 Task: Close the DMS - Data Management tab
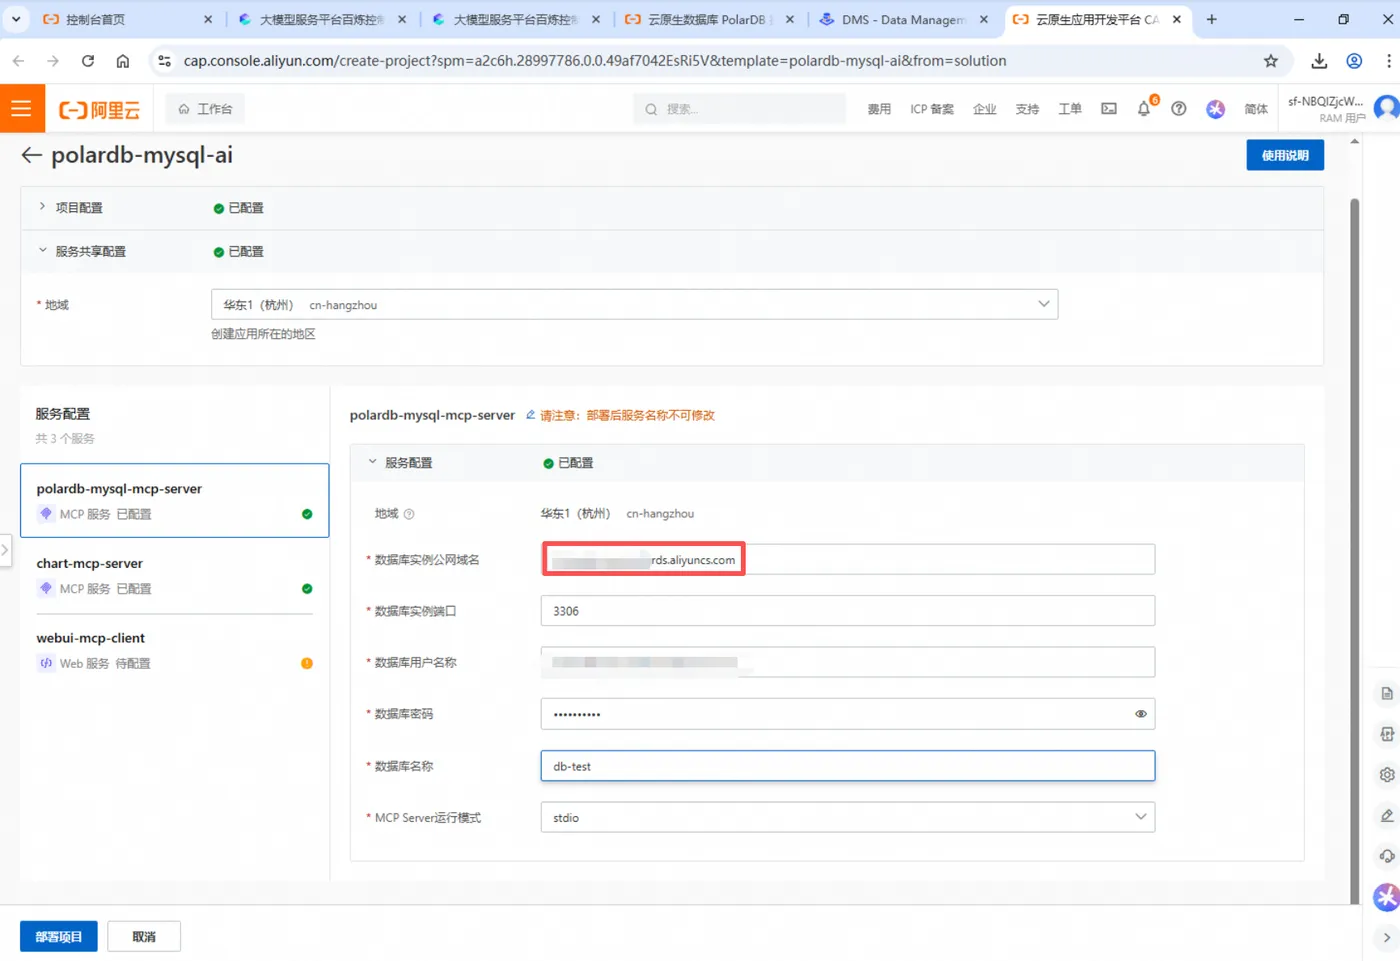pyautogui.click(x=984, y=19)
